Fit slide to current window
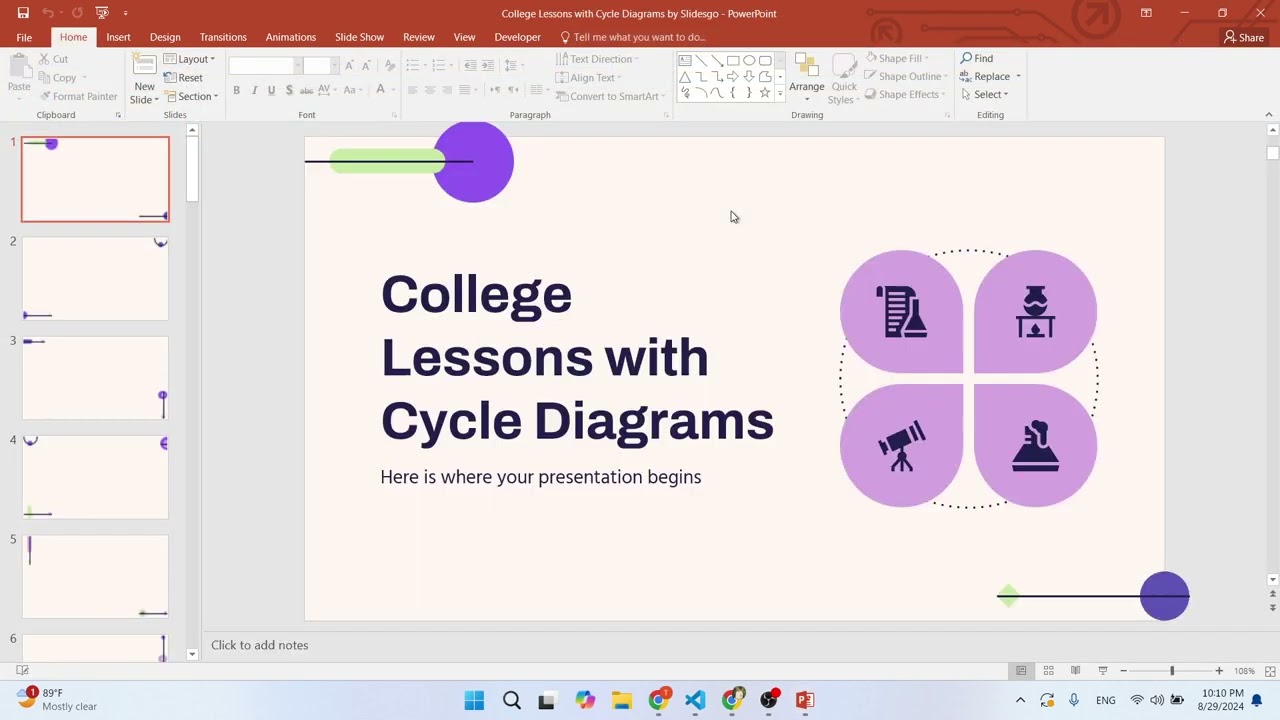The image size is (1280, 720). coord(1271,671)
